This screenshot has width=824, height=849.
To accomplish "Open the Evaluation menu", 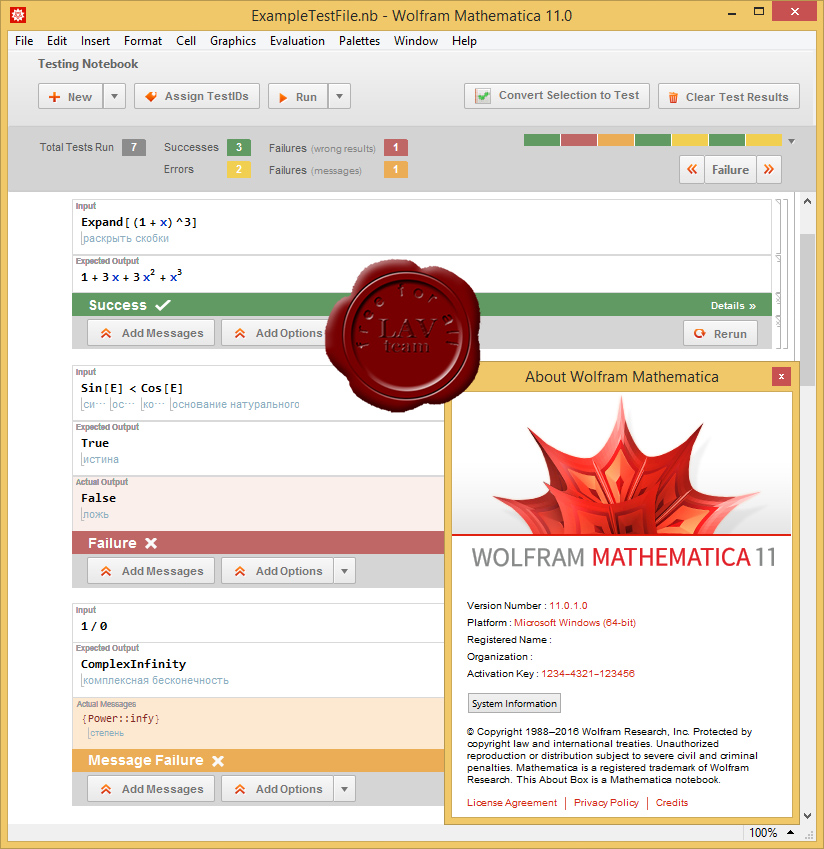I will pos(297,41).
